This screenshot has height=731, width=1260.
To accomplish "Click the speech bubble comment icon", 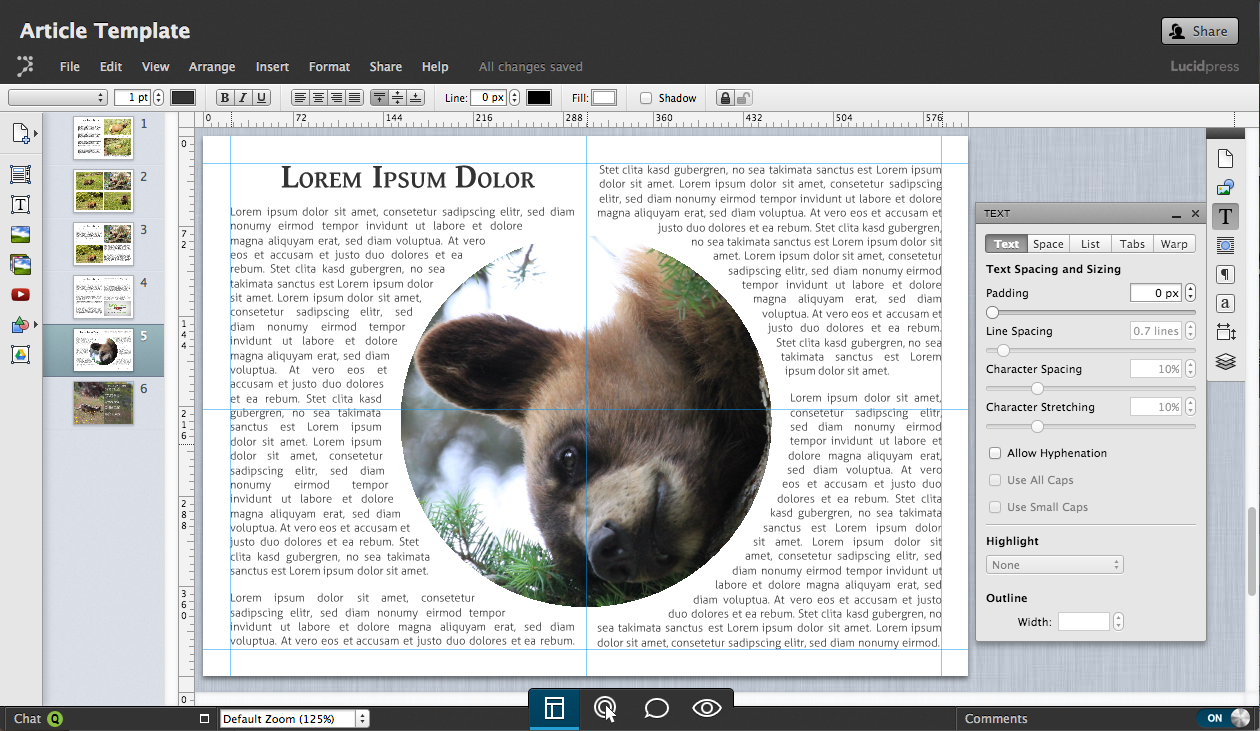I will [656, 709].
